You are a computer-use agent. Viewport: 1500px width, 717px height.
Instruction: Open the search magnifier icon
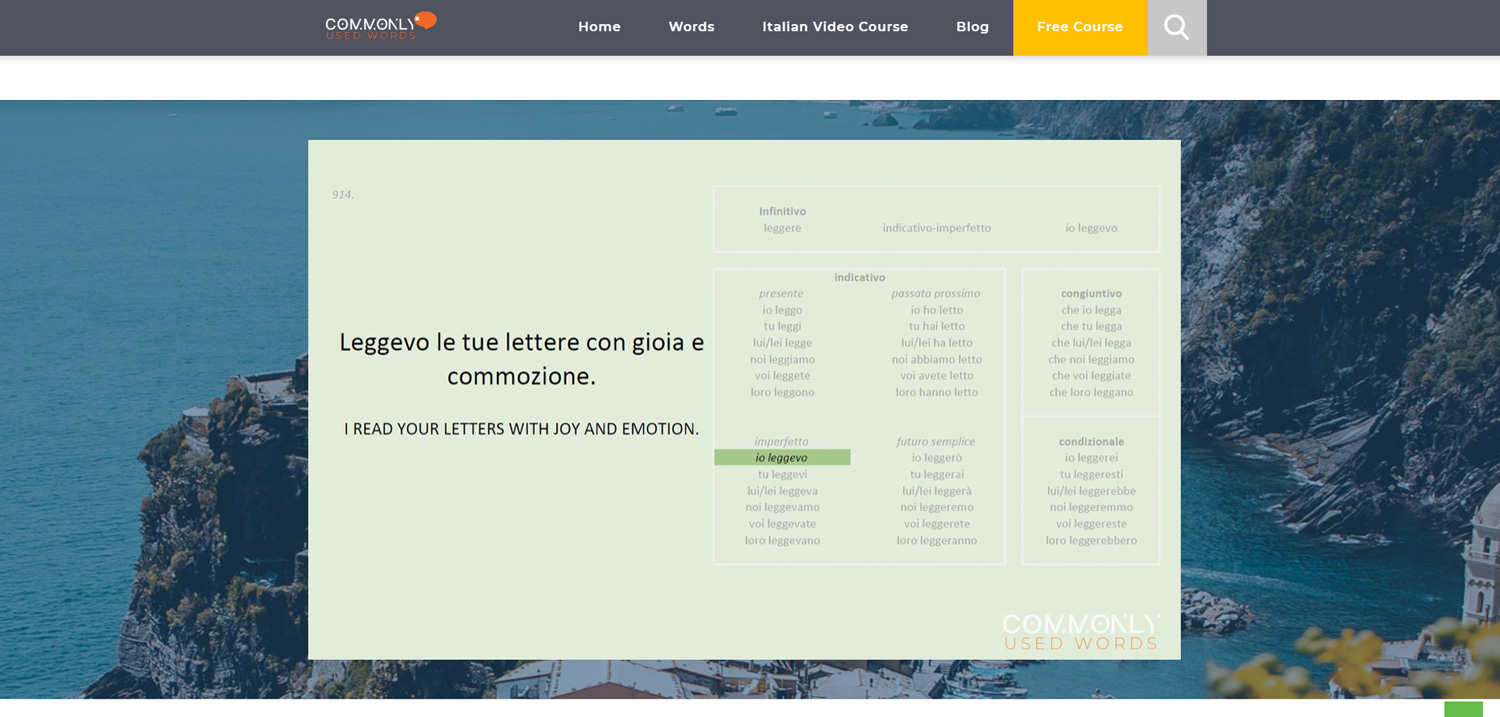point(1177,27)
